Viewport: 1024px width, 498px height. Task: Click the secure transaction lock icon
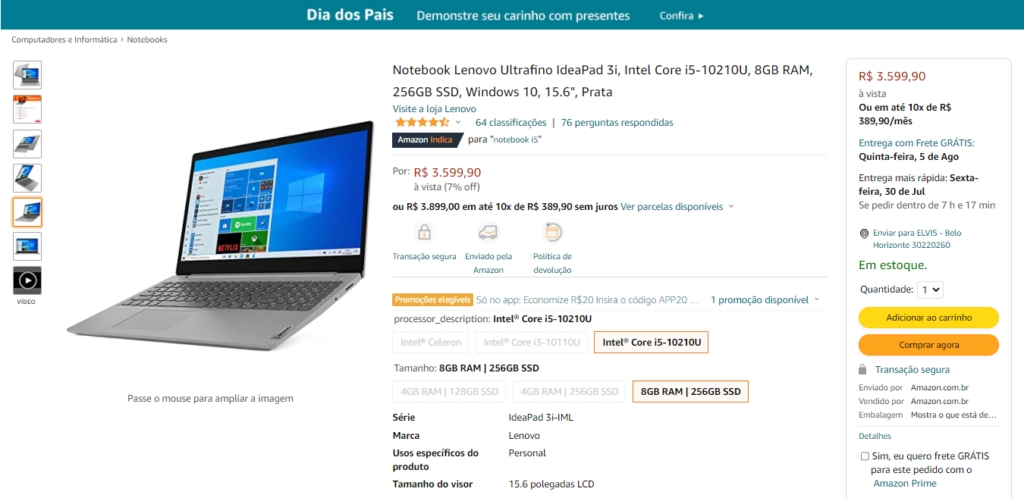(424, 232)
